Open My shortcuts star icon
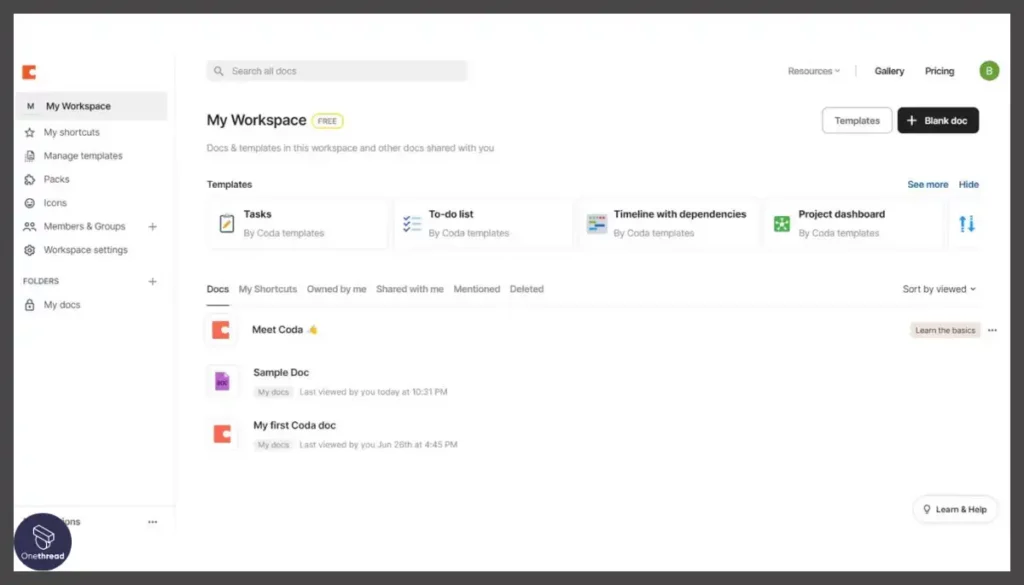 (29, 133)
